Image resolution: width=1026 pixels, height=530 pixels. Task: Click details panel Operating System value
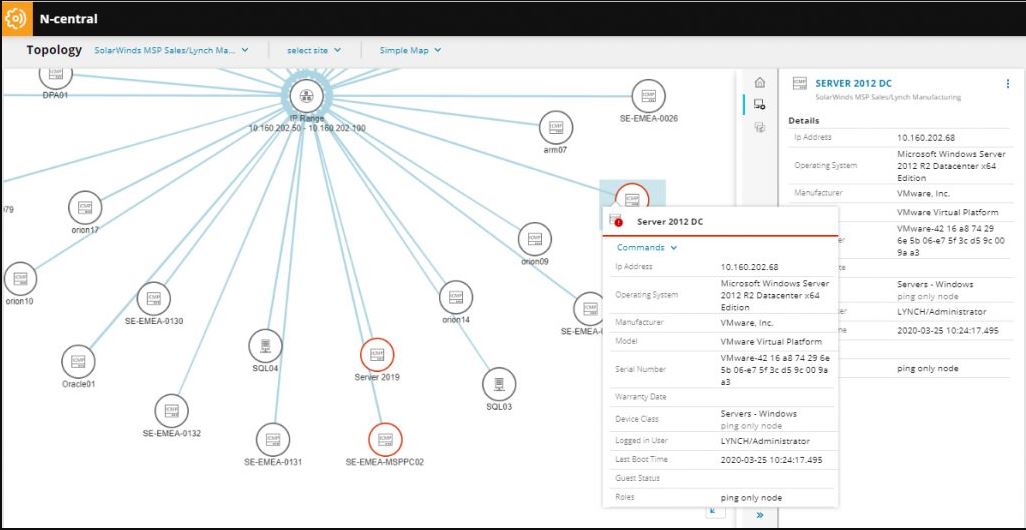[951, 166]
